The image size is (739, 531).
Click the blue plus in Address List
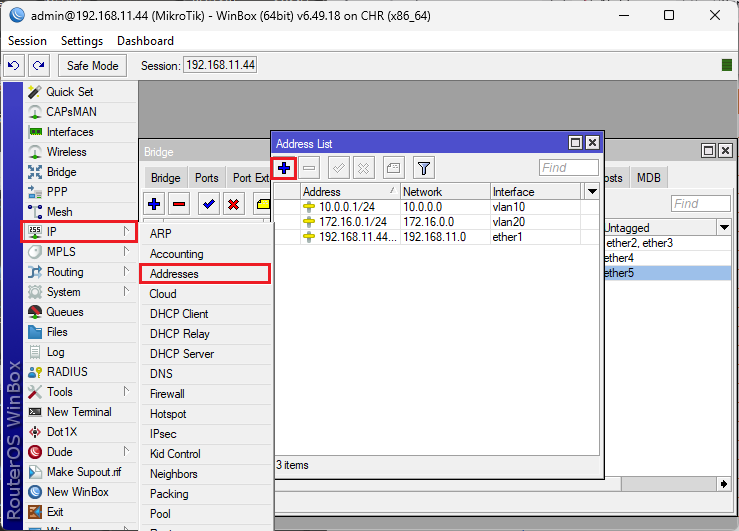click(x=284, y=168)
